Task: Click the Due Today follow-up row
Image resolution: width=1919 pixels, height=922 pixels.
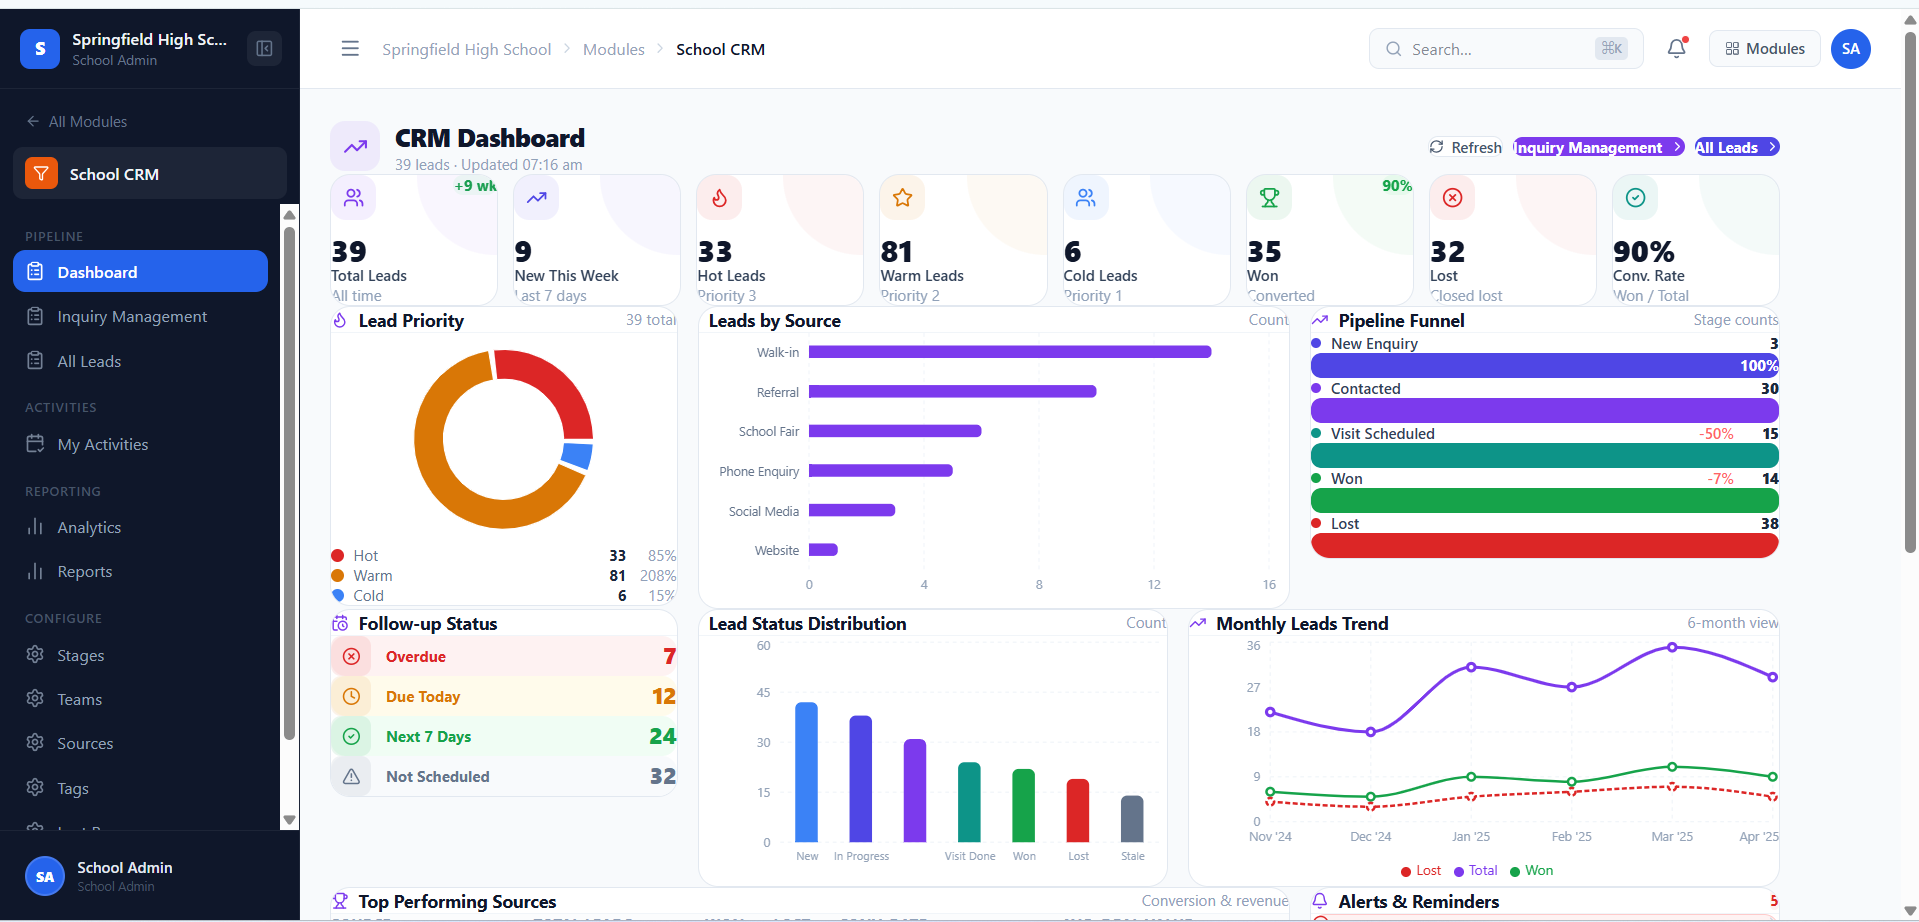Action: pos(504,697)
